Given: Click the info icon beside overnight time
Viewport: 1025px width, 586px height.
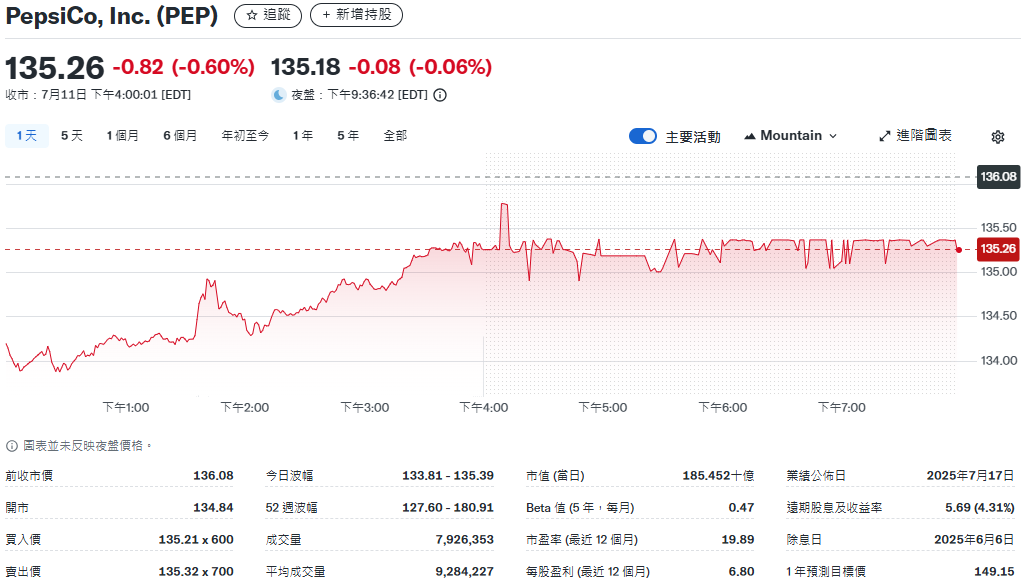Looking at the screenshot, I should click(x=440, y=95).
